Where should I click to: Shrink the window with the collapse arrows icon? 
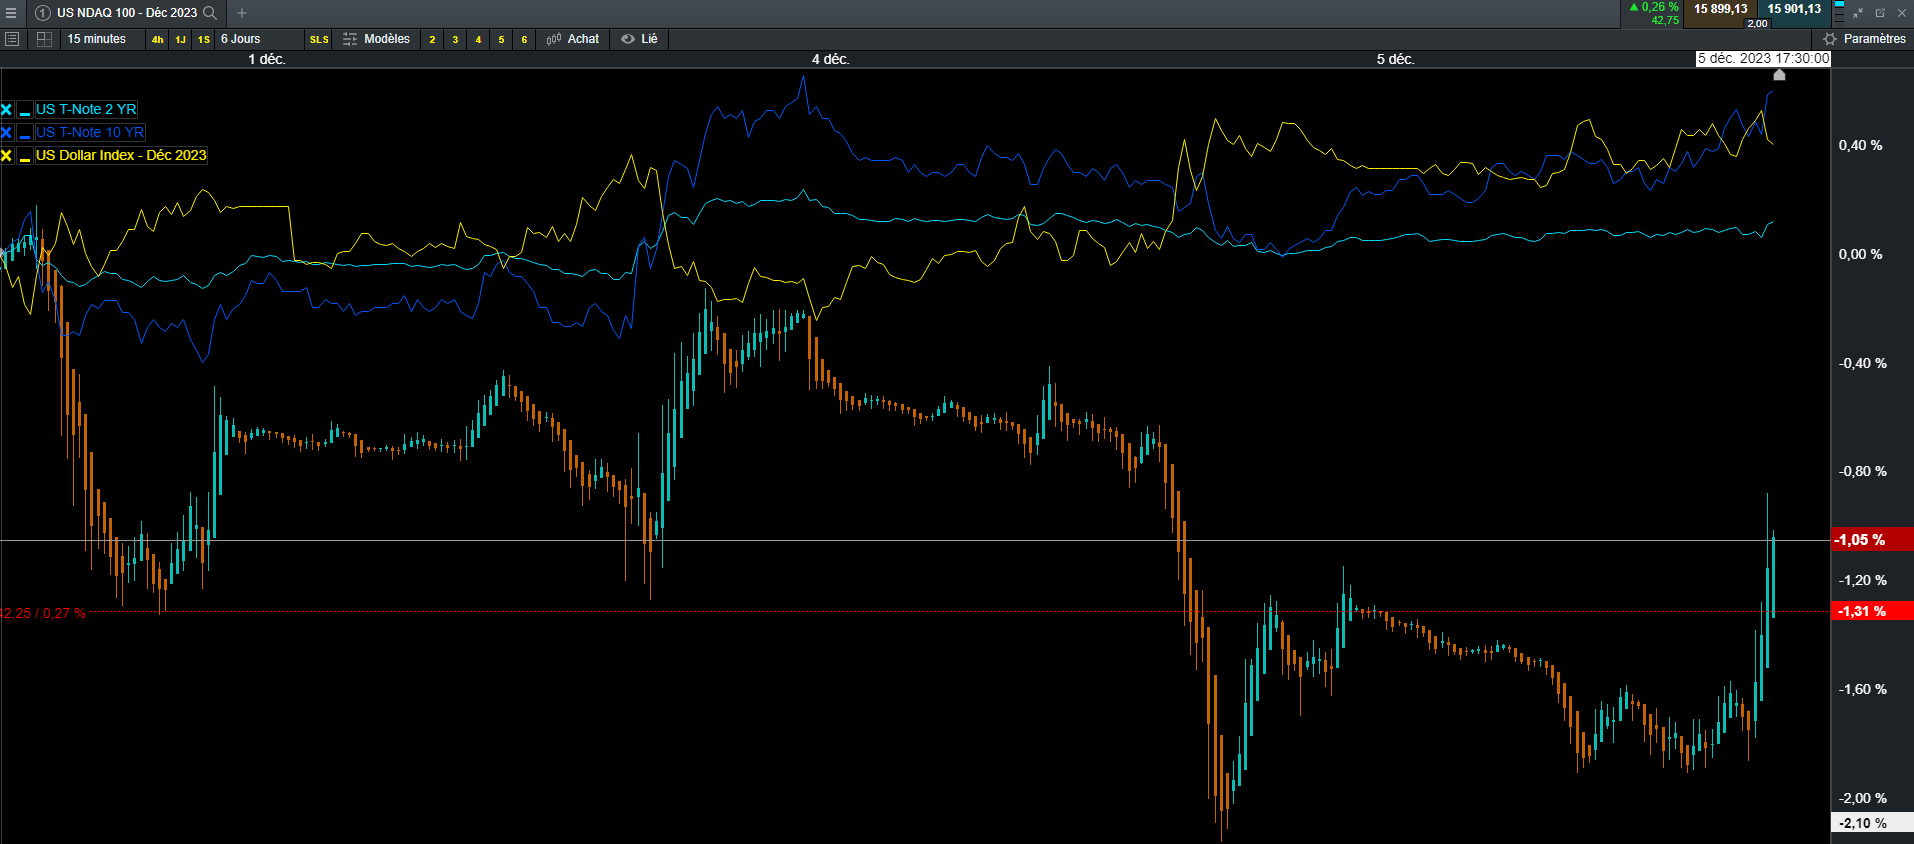click(x=1858, y=13)
